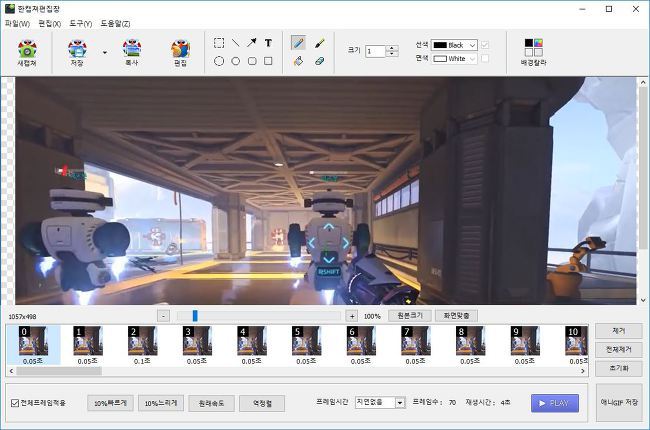Open the White fill color dropdown
The image size is (650, 430).
454,58
